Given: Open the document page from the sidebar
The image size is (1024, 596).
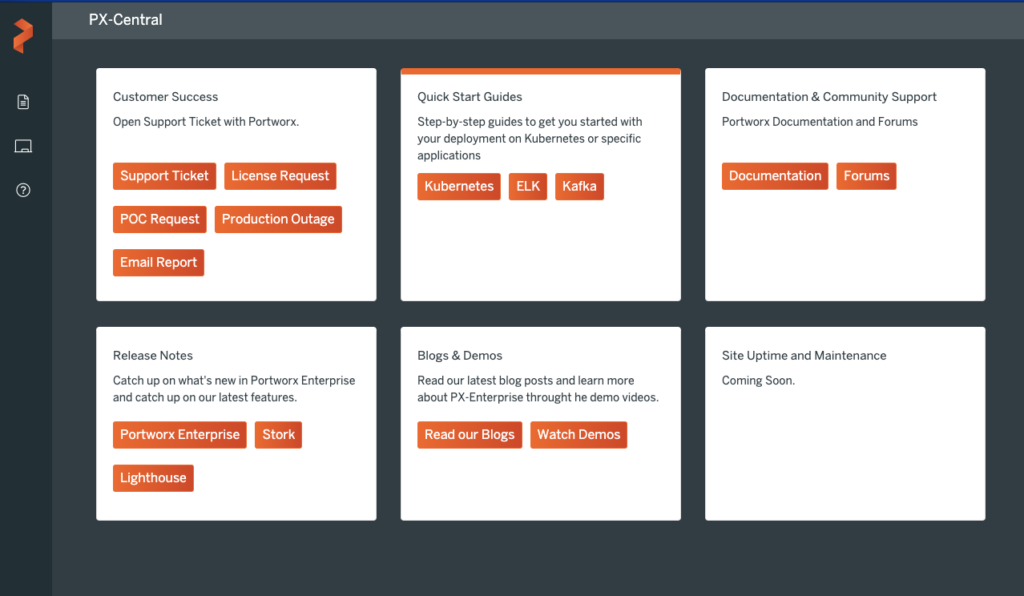Looking at the screenshot, I should 23,101.
